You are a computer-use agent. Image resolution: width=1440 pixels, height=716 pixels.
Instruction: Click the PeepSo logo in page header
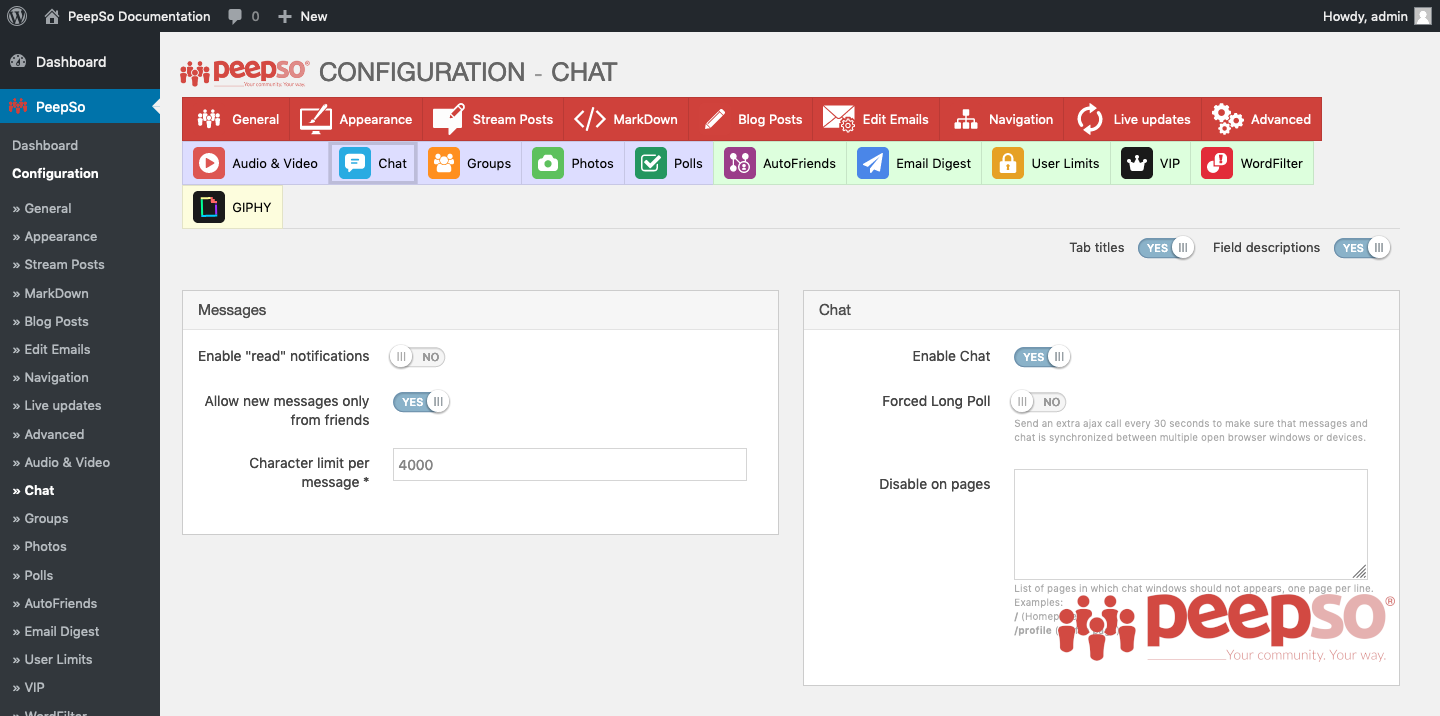coord(245,73)
